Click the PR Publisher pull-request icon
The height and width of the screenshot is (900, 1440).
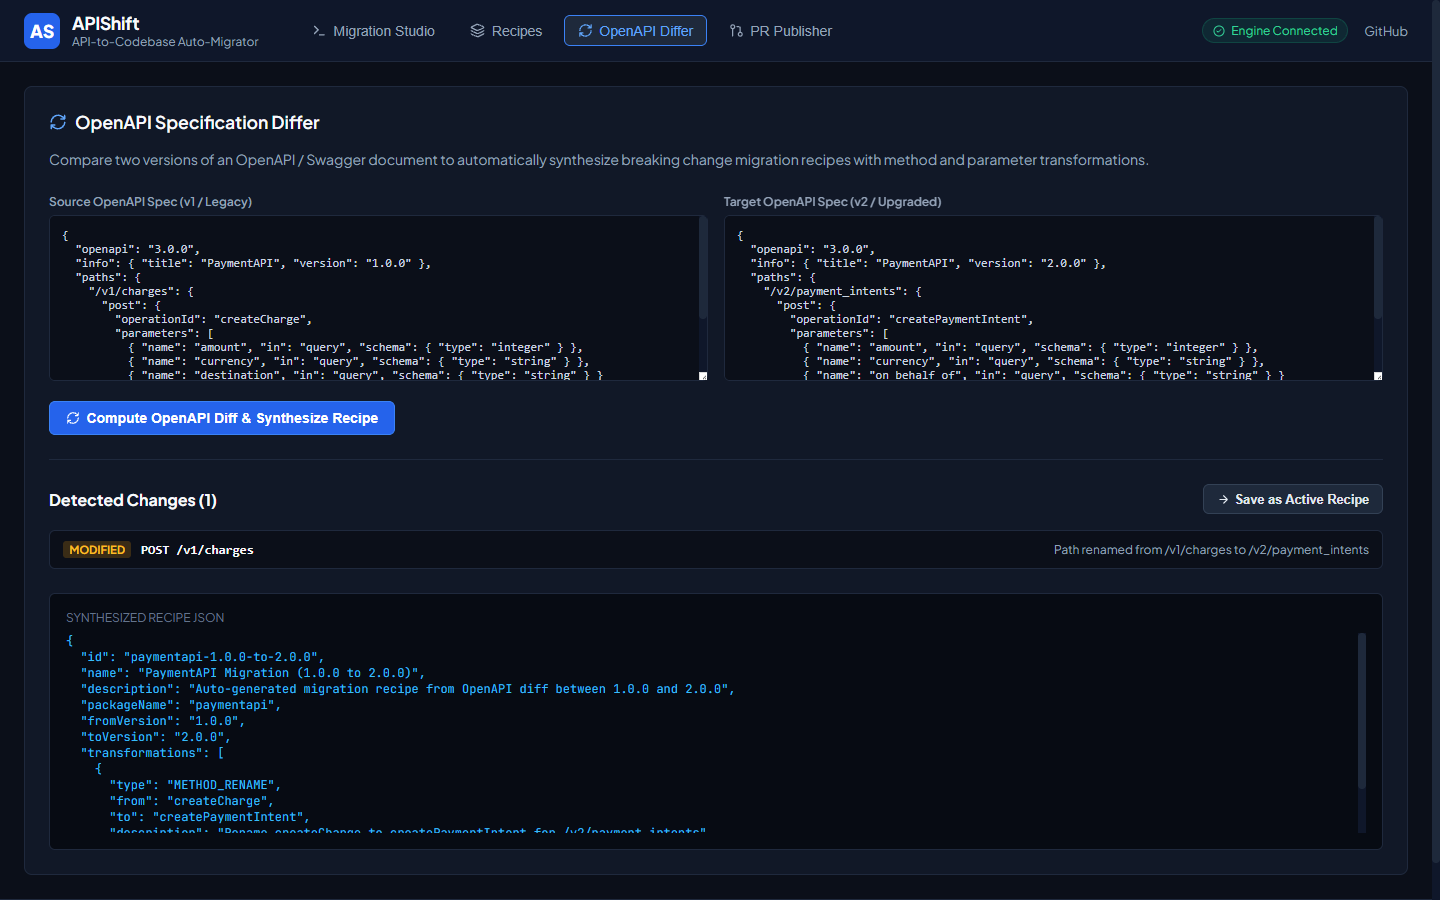[736, 31]
